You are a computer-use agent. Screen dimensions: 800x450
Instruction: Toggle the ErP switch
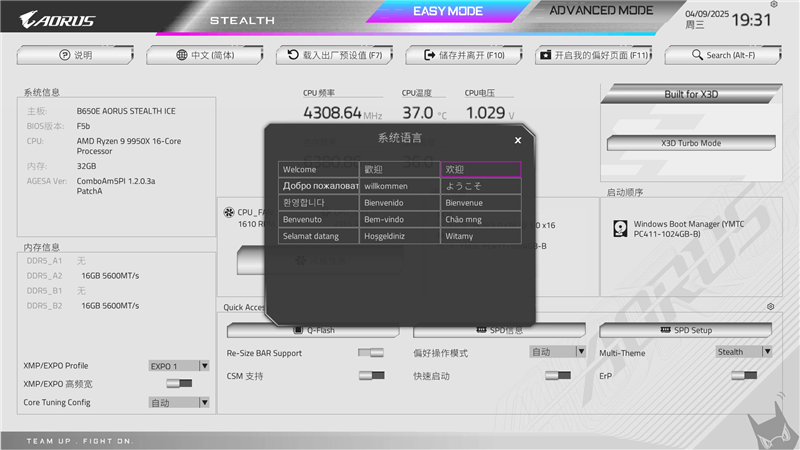click(x=744, y=376)
